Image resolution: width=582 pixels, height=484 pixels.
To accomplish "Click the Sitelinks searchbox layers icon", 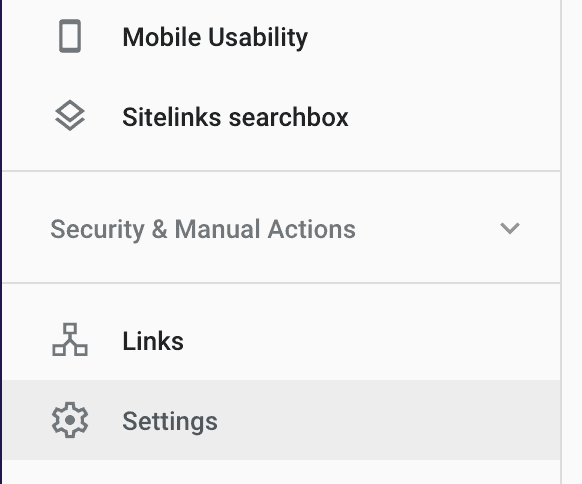I will click(70, 115).
